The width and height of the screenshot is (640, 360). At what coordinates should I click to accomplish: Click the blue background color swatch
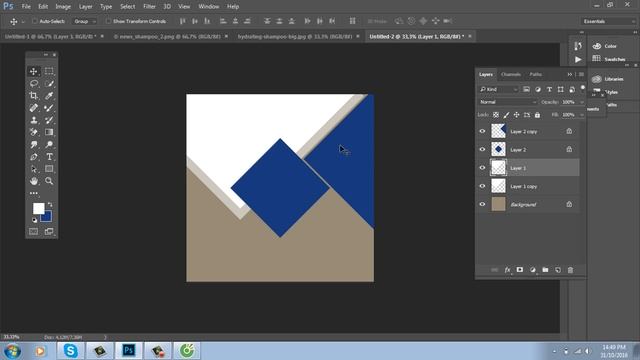click(47, 218)
